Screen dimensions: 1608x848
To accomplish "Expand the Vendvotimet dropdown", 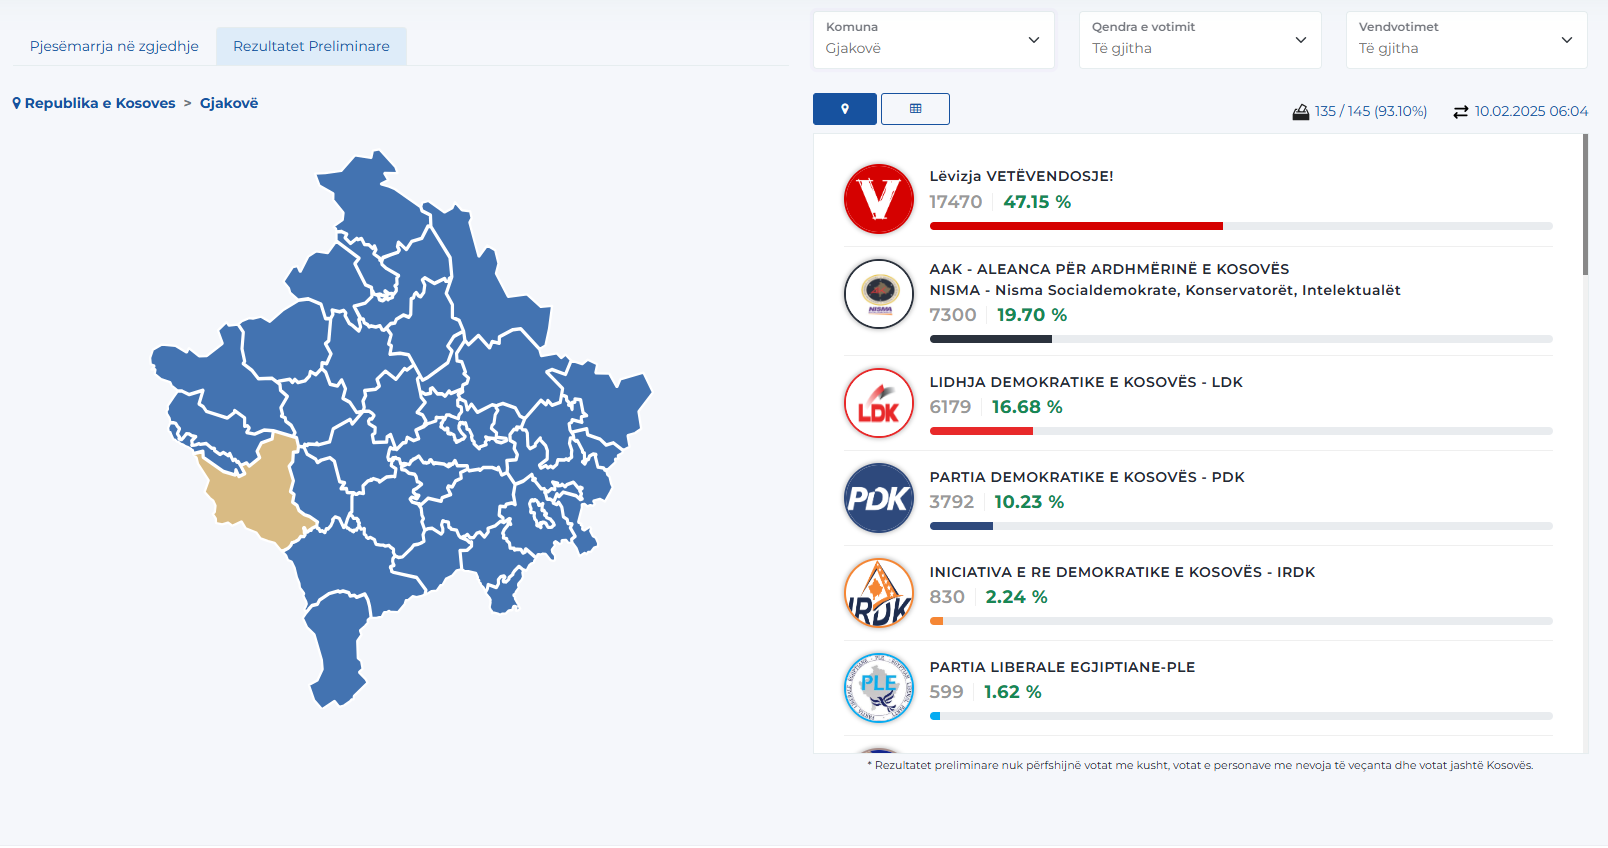I will (x=1465, y=40).
